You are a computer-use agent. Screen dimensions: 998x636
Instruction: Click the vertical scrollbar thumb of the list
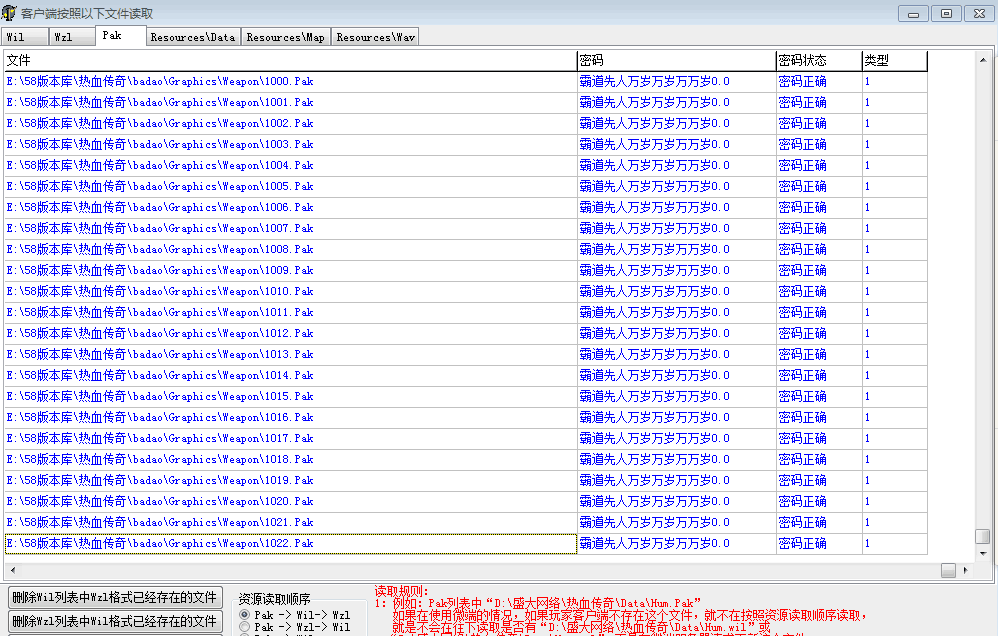983,536
